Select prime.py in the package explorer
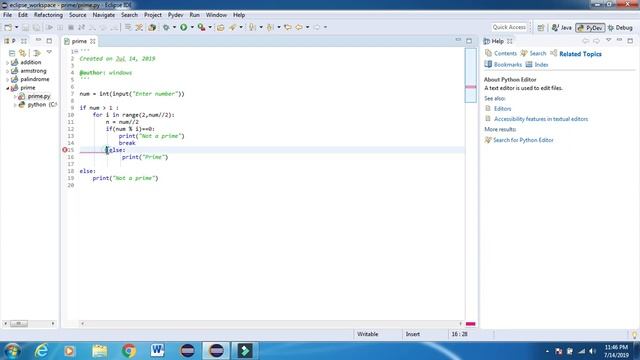 pyautogui.click(x=39, y=96)
